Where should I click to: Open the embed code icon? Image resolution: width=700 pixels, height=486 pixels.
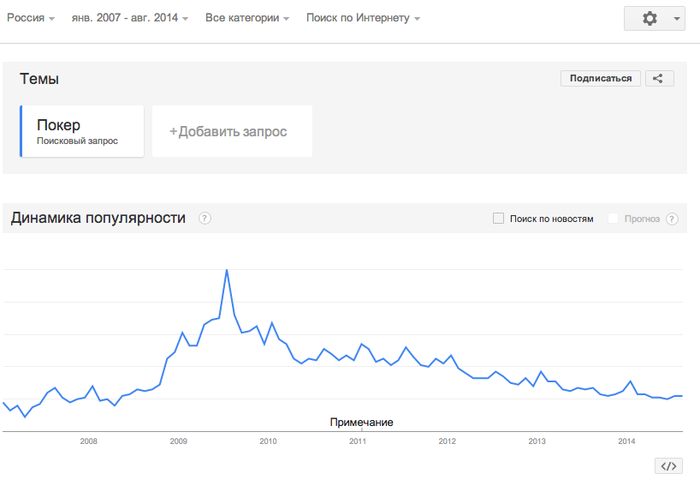pyautogui.click(x=668, y=466)
